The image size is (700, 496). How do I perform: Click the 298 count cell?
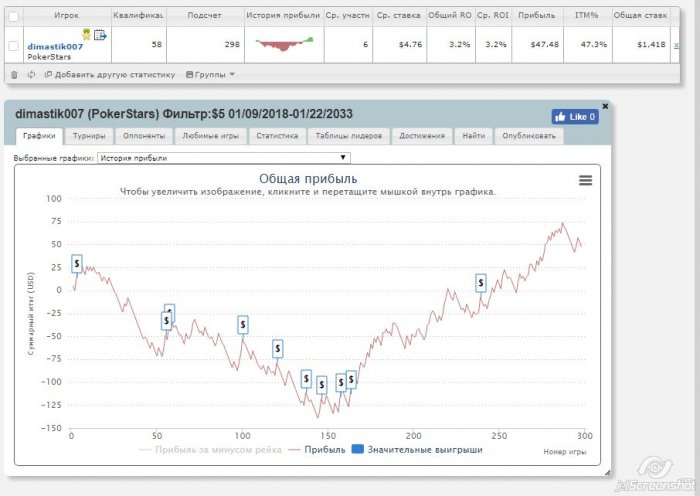[205, 45]
